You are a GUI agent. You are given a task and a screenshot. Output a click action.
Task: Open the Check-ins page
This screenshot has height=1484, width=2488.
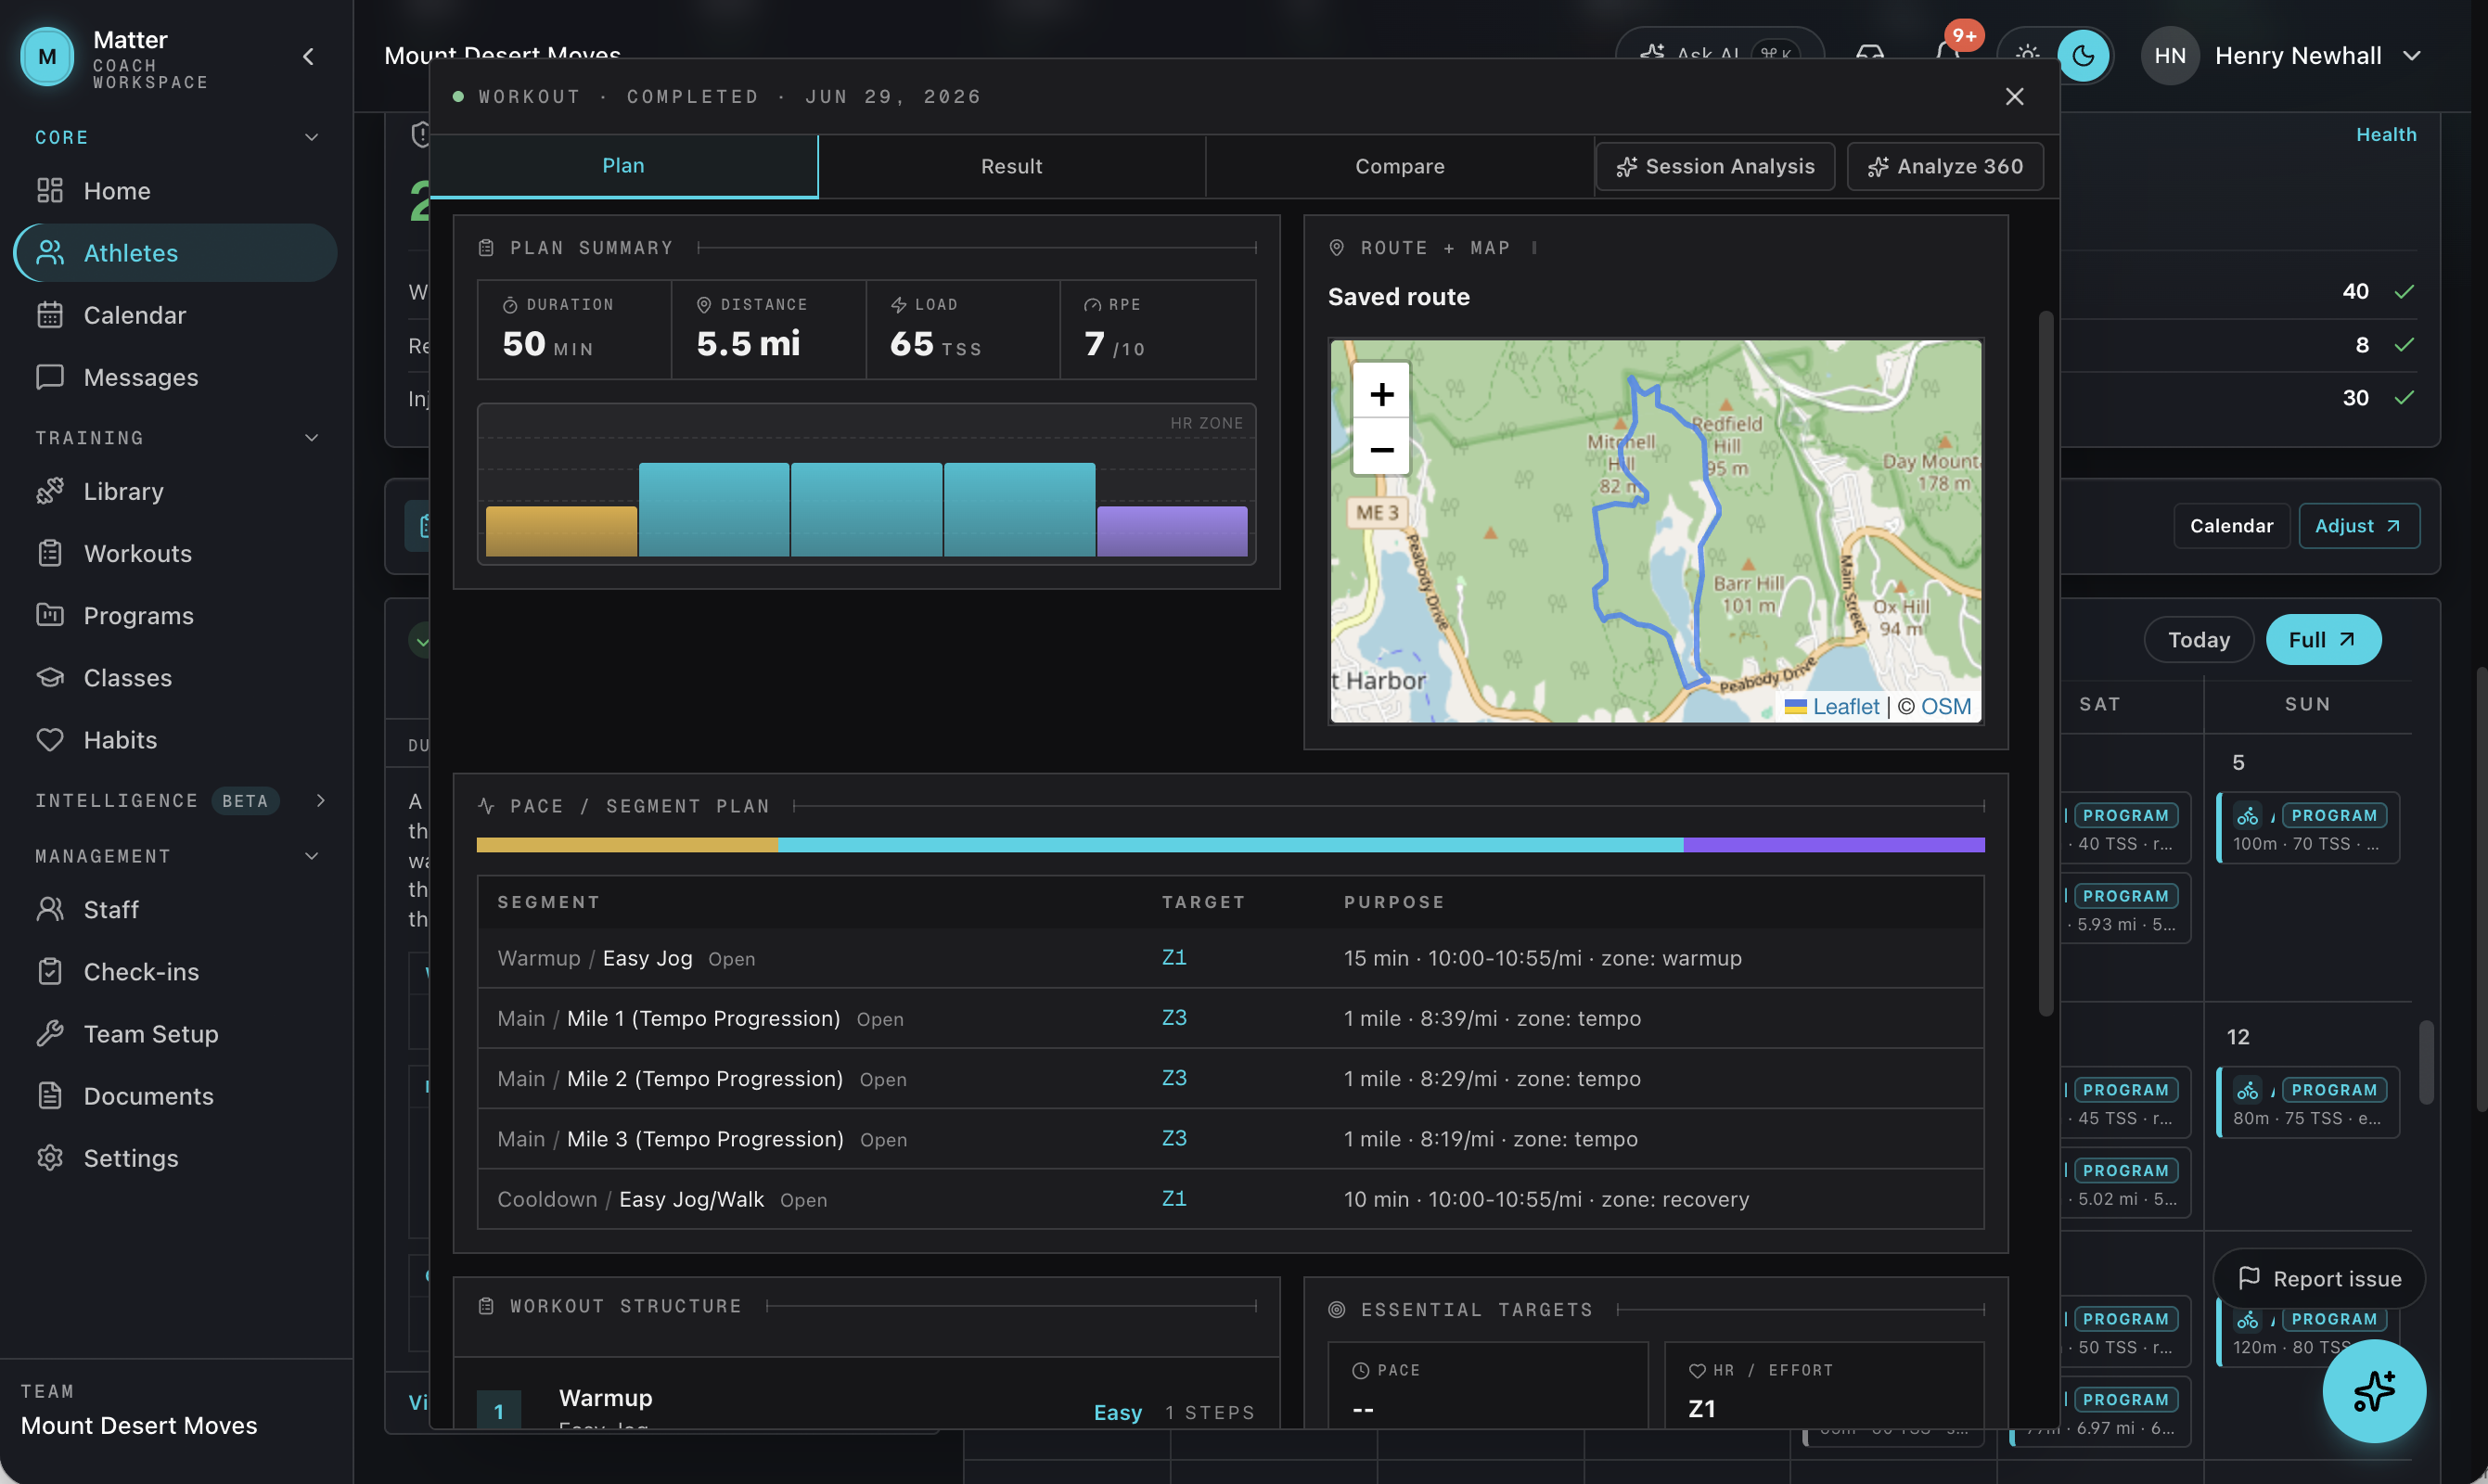(x=175, y=971)
